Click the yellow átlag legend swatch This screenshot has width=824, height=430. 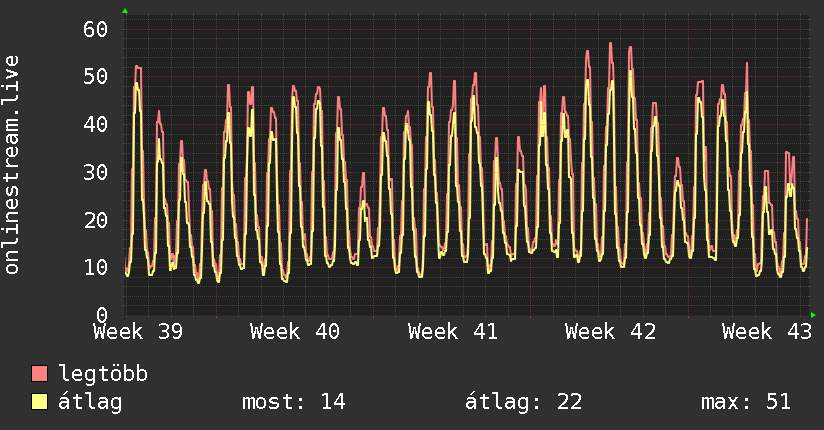39,401
